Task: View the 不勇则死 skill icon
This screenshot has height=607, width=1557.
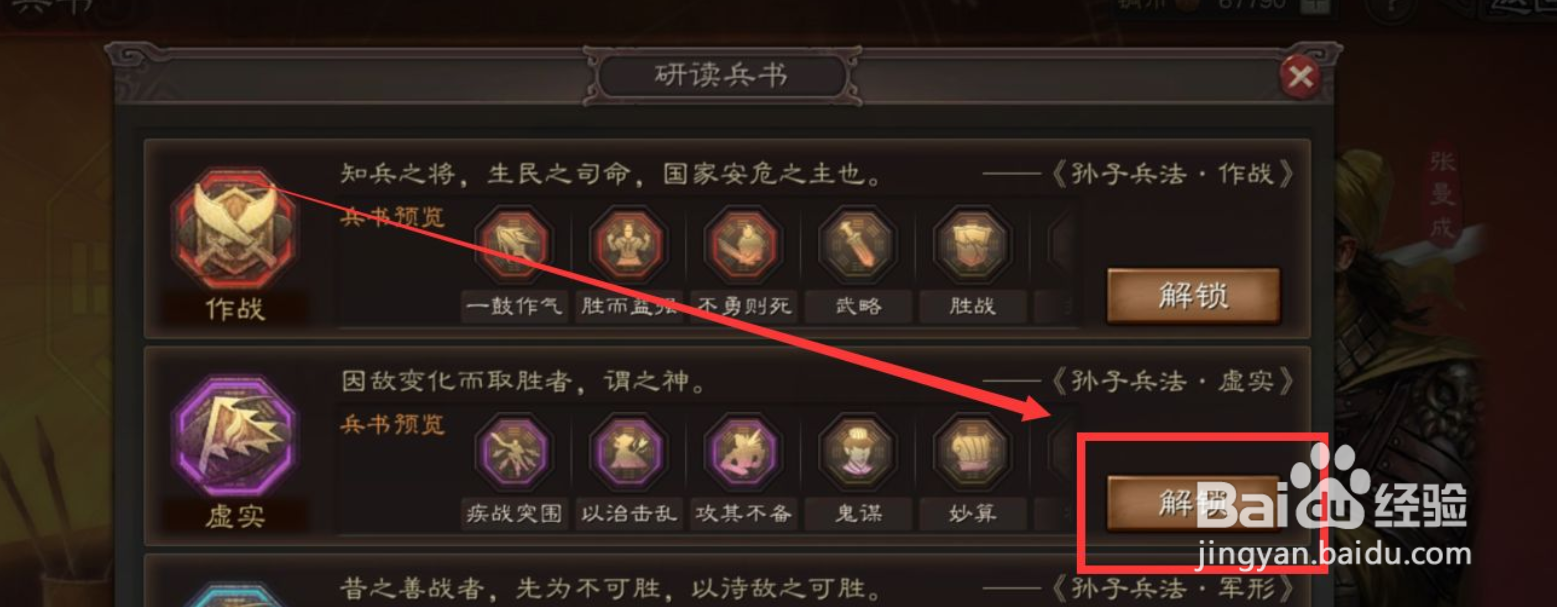Action: pyautogui.click(x=743, y=243)
